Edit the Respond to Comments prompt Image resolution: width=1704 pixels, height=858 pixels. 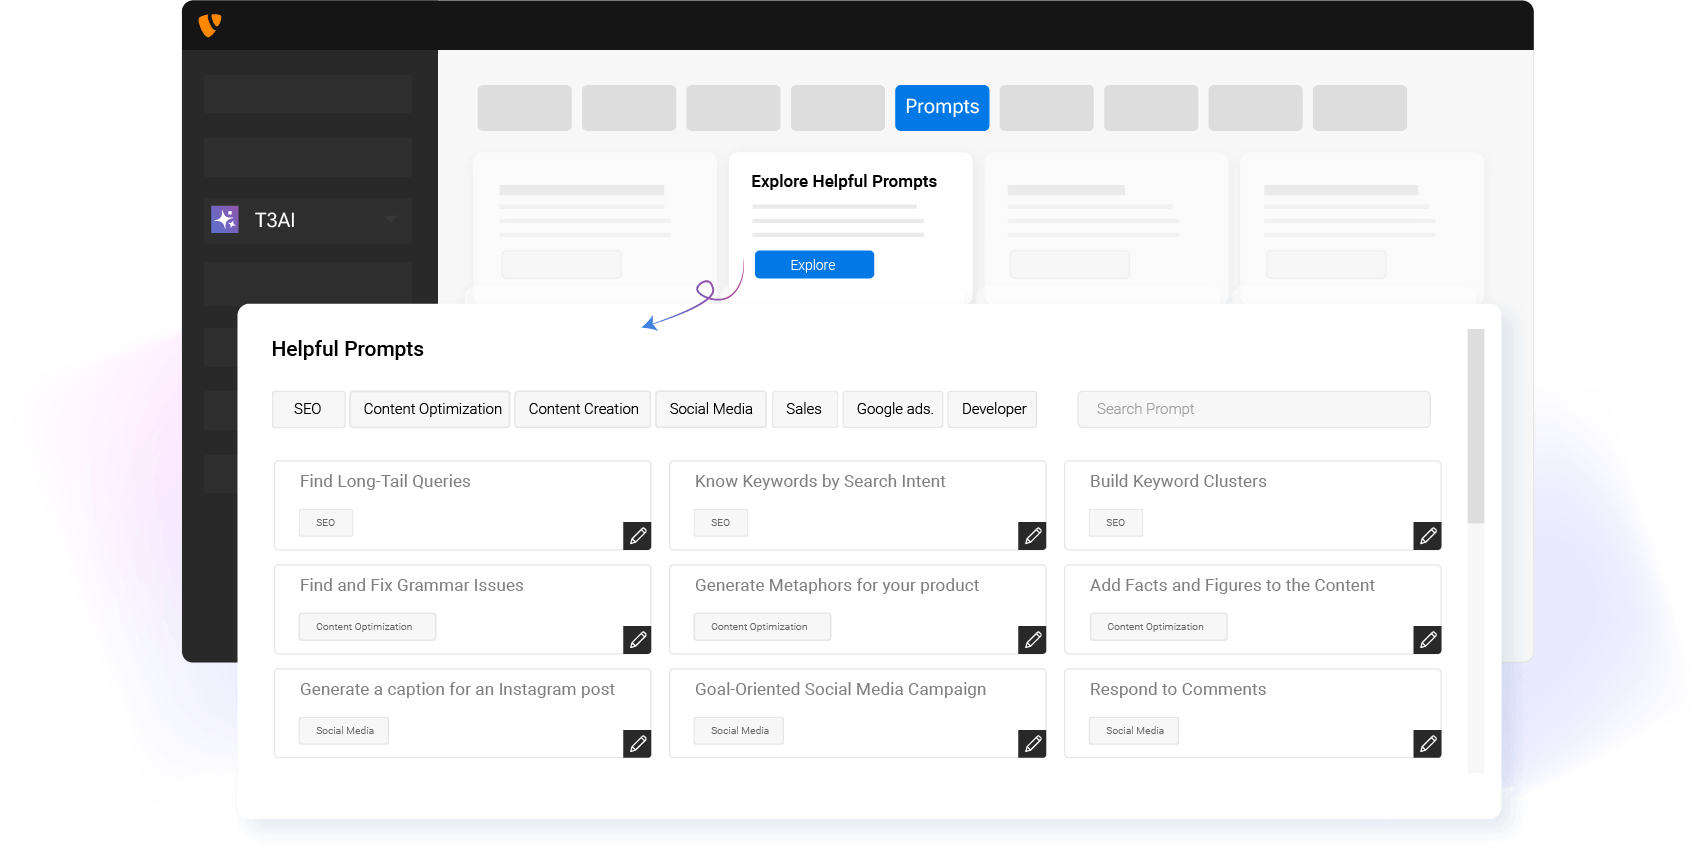[1427, 744]
